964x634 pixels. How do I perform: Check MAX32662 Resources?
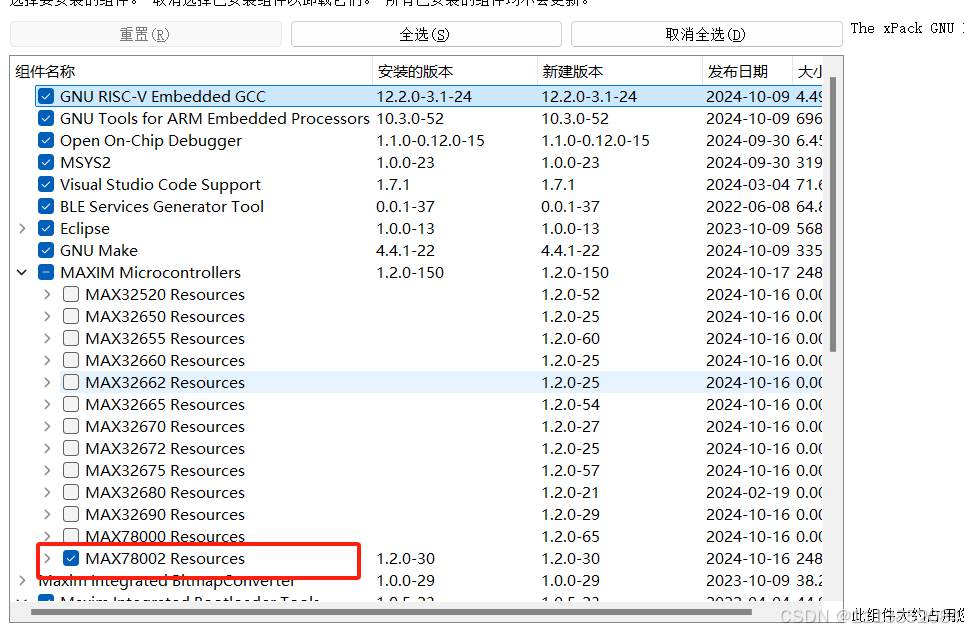pyautogui.click(x=70, y=382)
